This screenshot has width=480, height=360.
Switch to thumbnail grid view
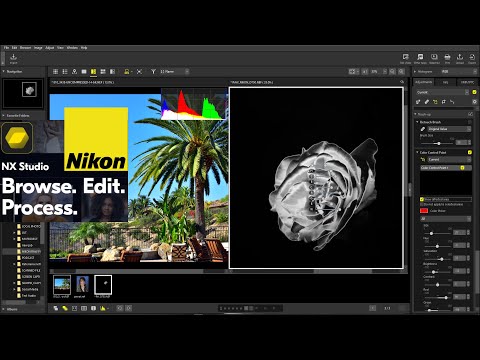(55, 72)
